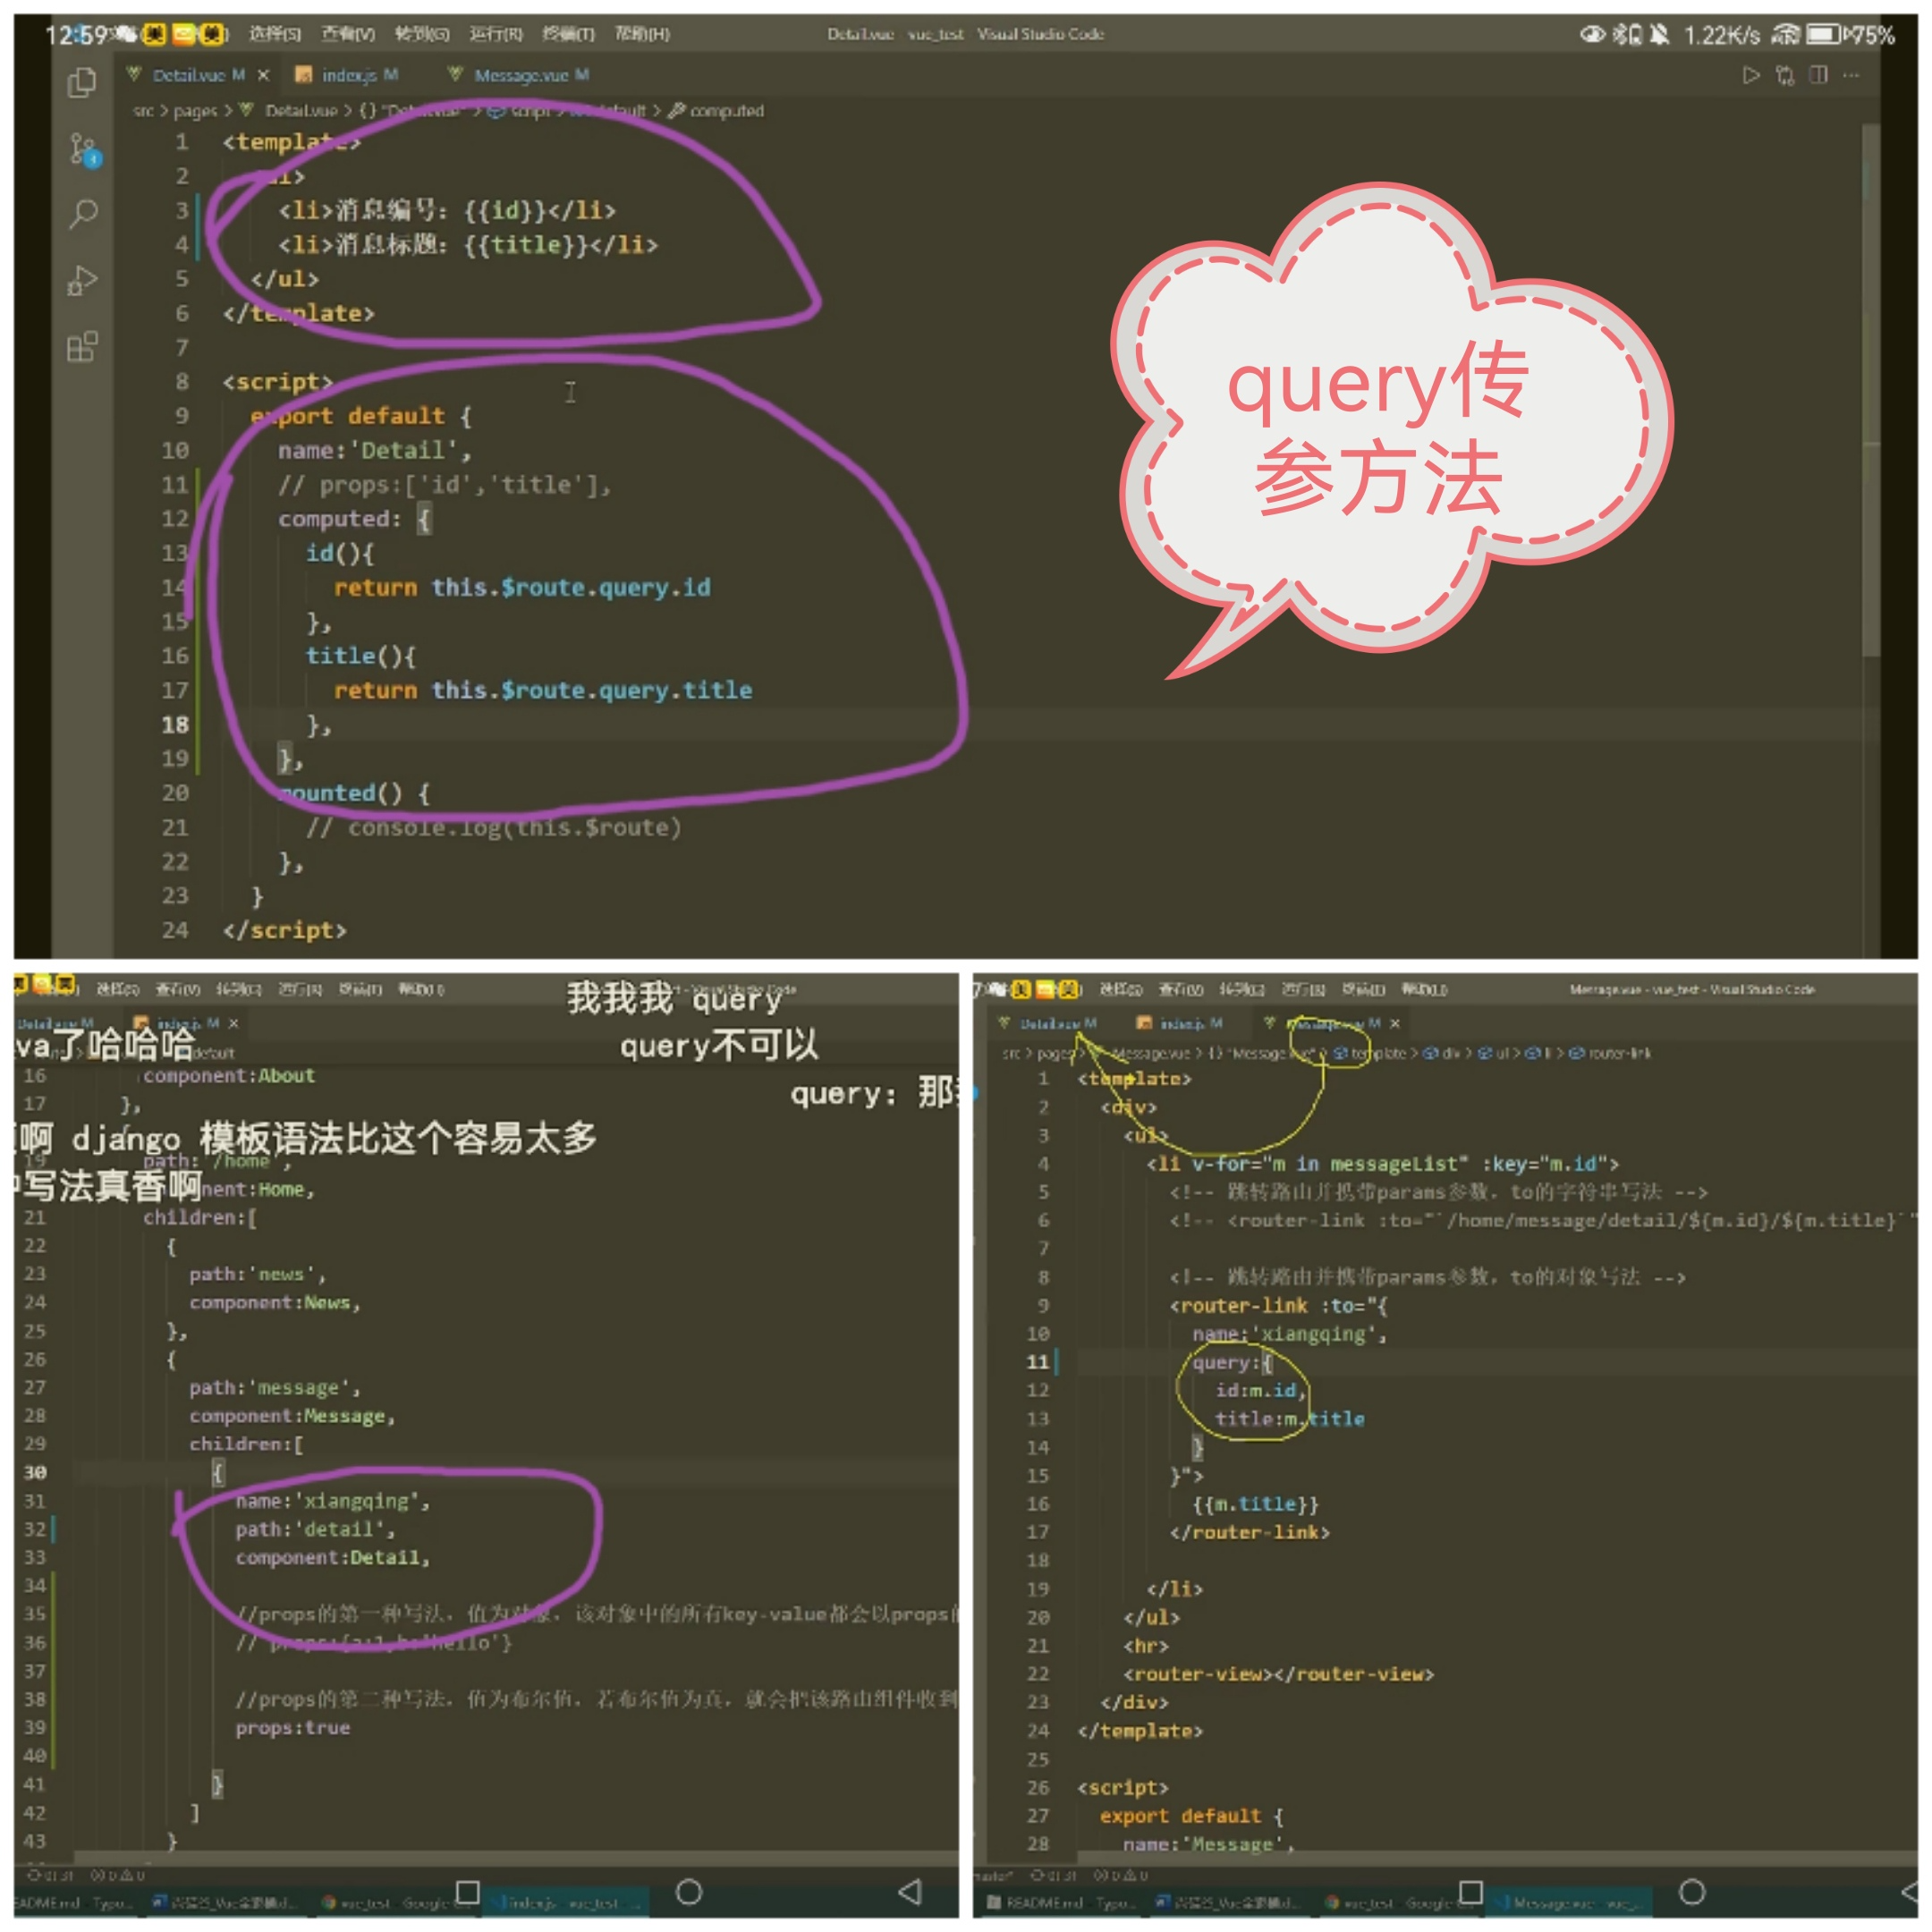
Task: Click the Open Changes compare icon
Action: 1785,76
